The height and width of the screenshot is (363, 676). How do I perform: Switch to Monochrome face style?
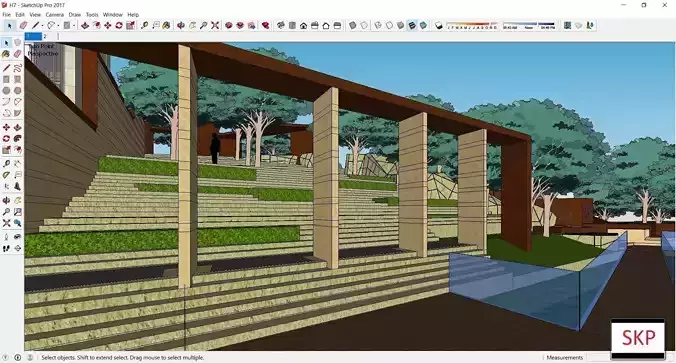(x=423, y=25)
